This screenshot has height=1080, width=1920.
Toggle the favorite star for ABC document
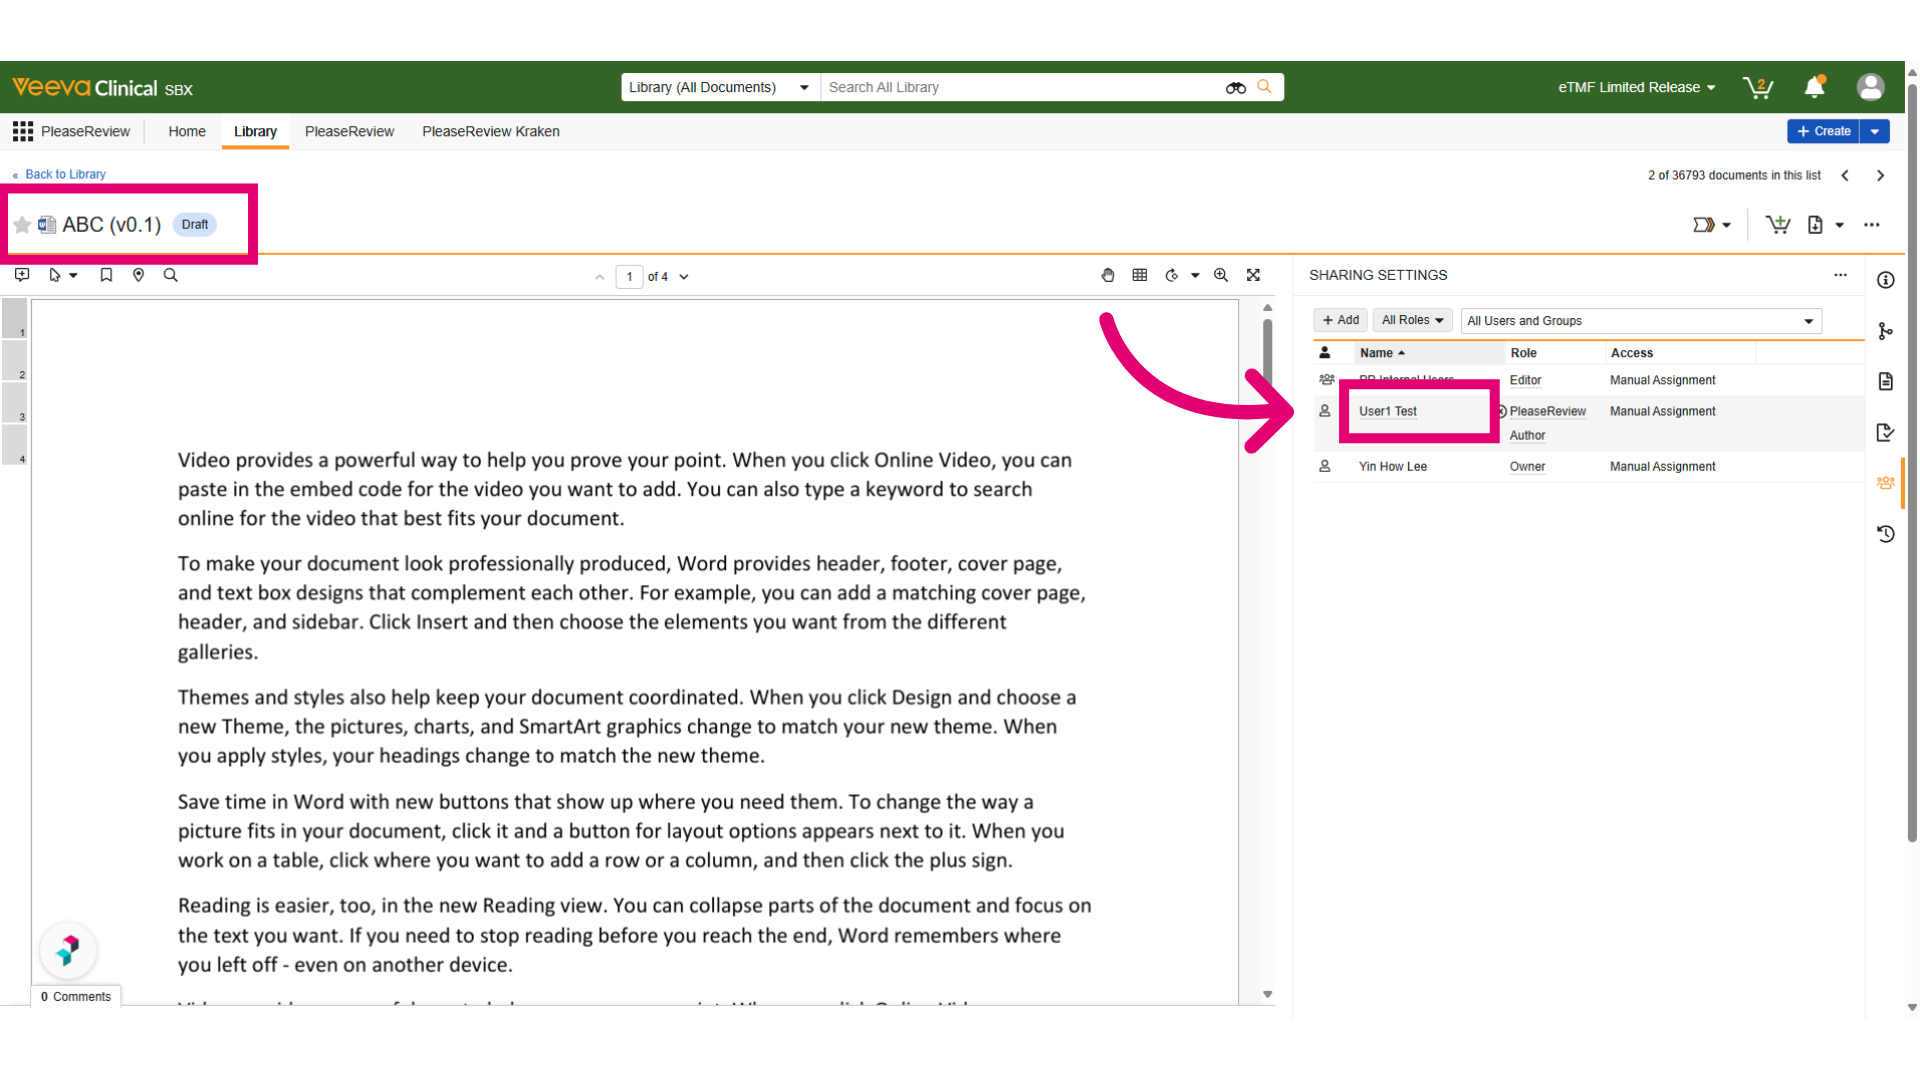pyautogui.click(x=22, y=225)
